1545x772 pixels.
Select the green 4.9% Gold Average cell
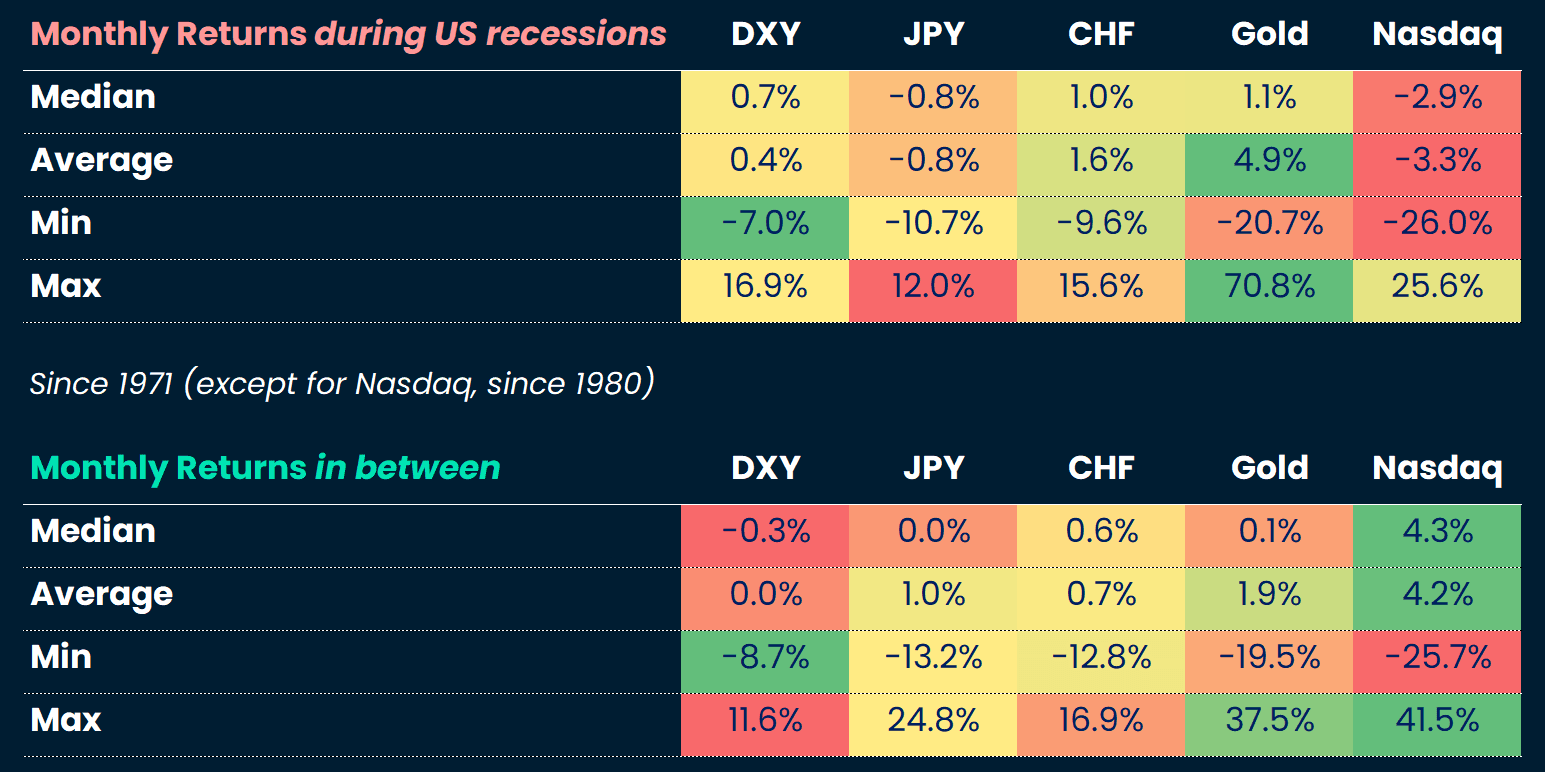(x=1269, y=160)
